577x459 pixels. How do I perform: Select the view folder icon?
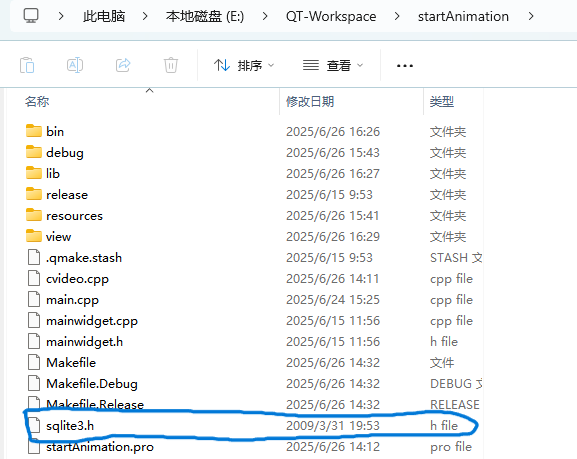pos(34,236)
